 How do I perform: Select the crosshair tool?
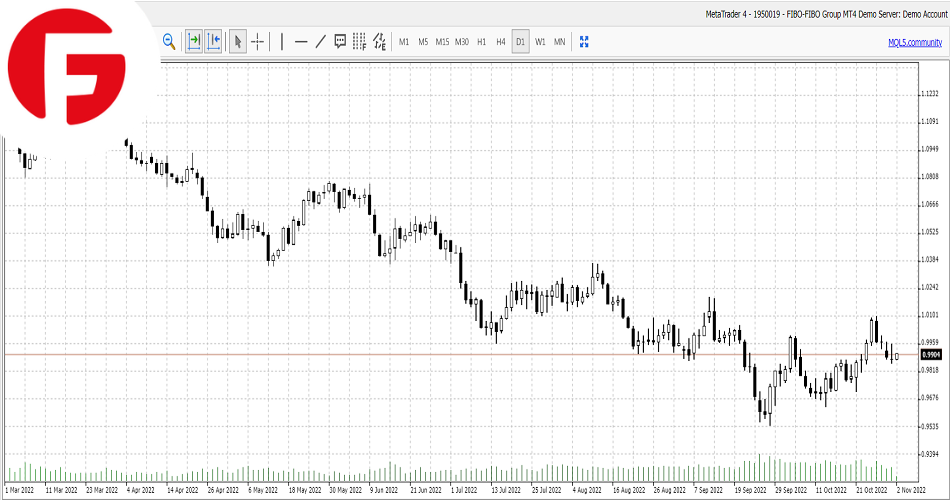258,41
